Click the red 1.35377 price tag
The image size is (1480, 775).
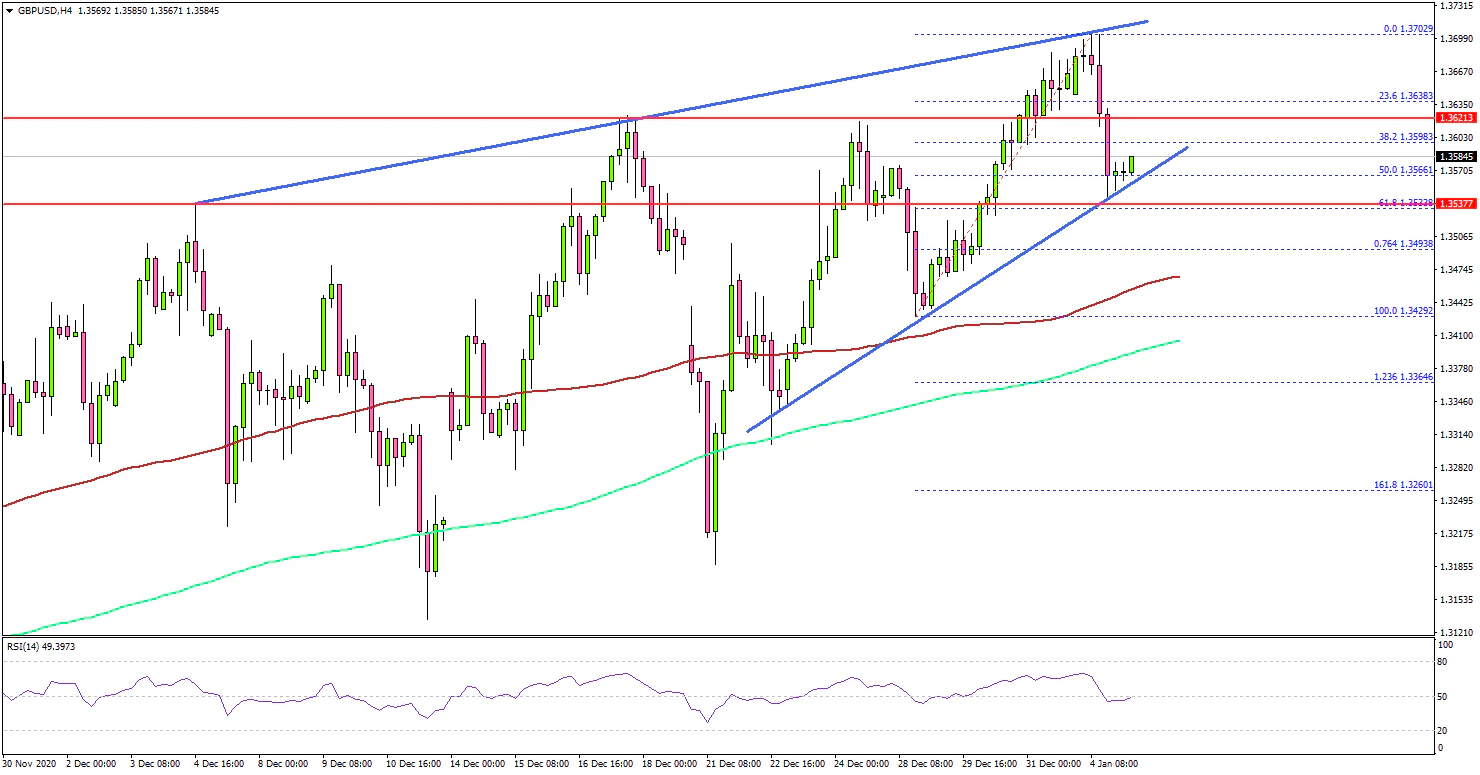pyautogui.click(x=1457, y=203)
